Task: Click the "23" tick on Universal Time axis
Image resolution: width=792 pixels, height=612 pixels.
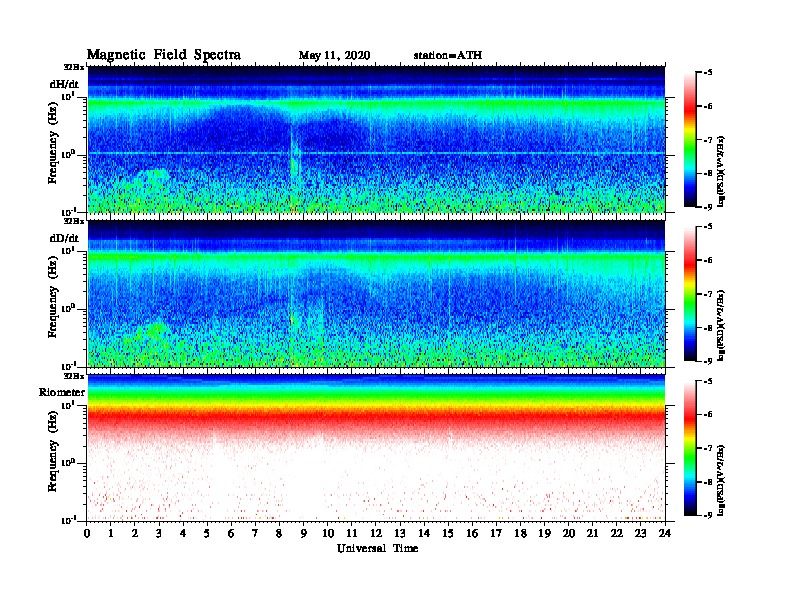Action: (x=641, y=533)
